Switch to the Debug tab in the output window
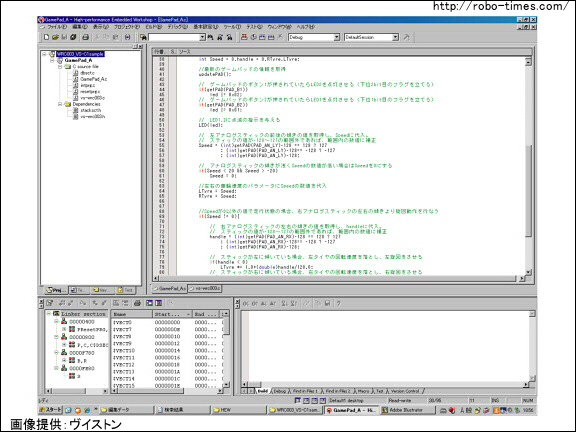Viewport: 576px width, 432px height. tap(280, 391)
